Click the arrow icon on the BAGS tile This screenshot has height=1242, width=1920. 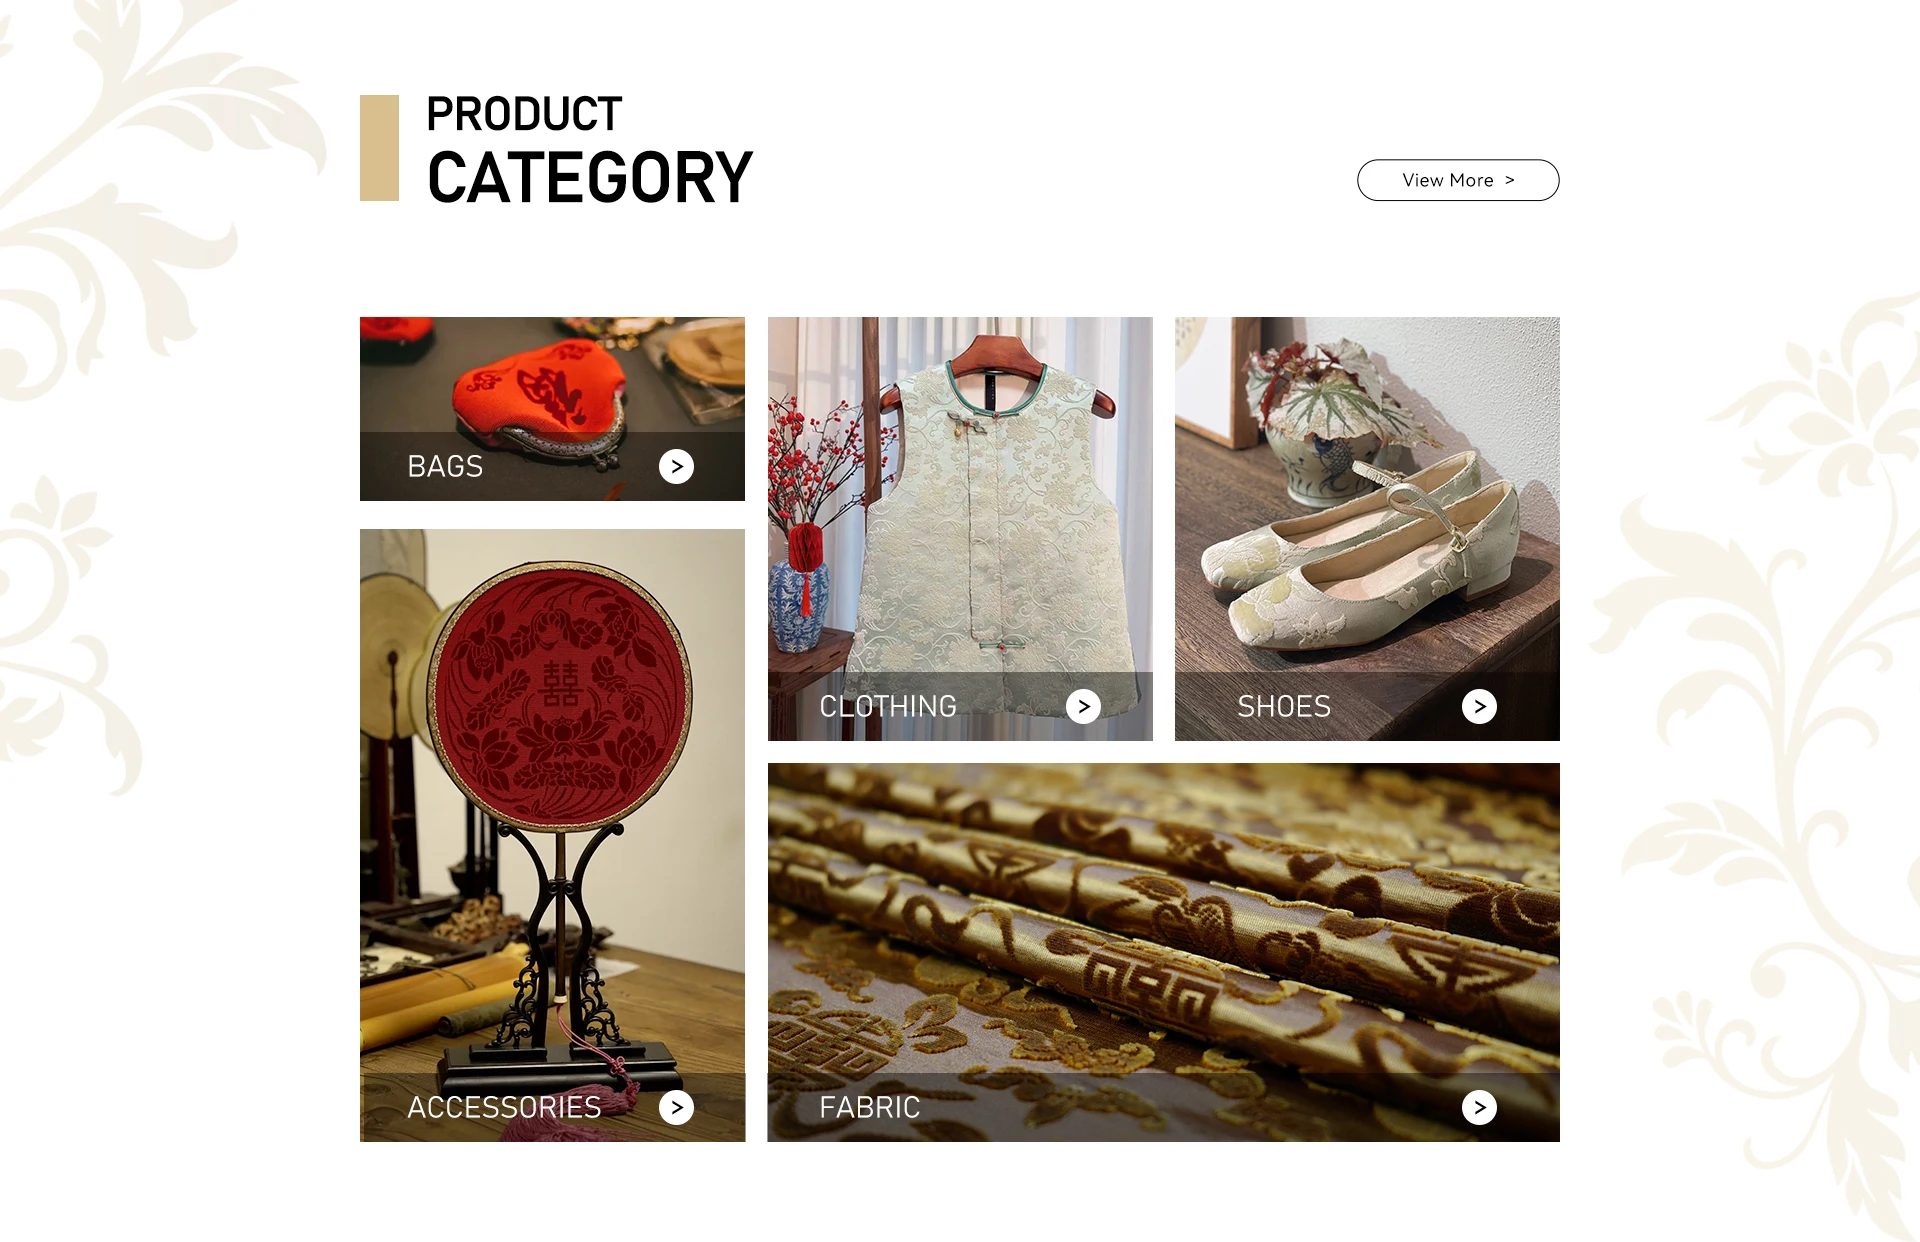tap(676, 466)
